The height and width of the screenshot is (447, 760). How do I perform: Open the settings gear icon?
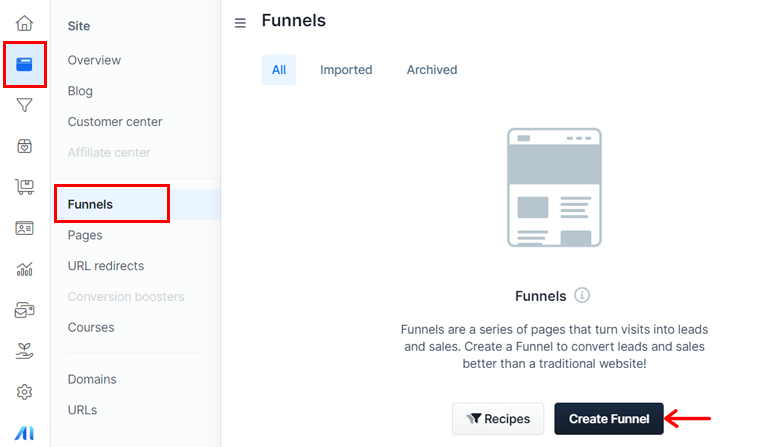pyautogui.click(x=24, y=392)
